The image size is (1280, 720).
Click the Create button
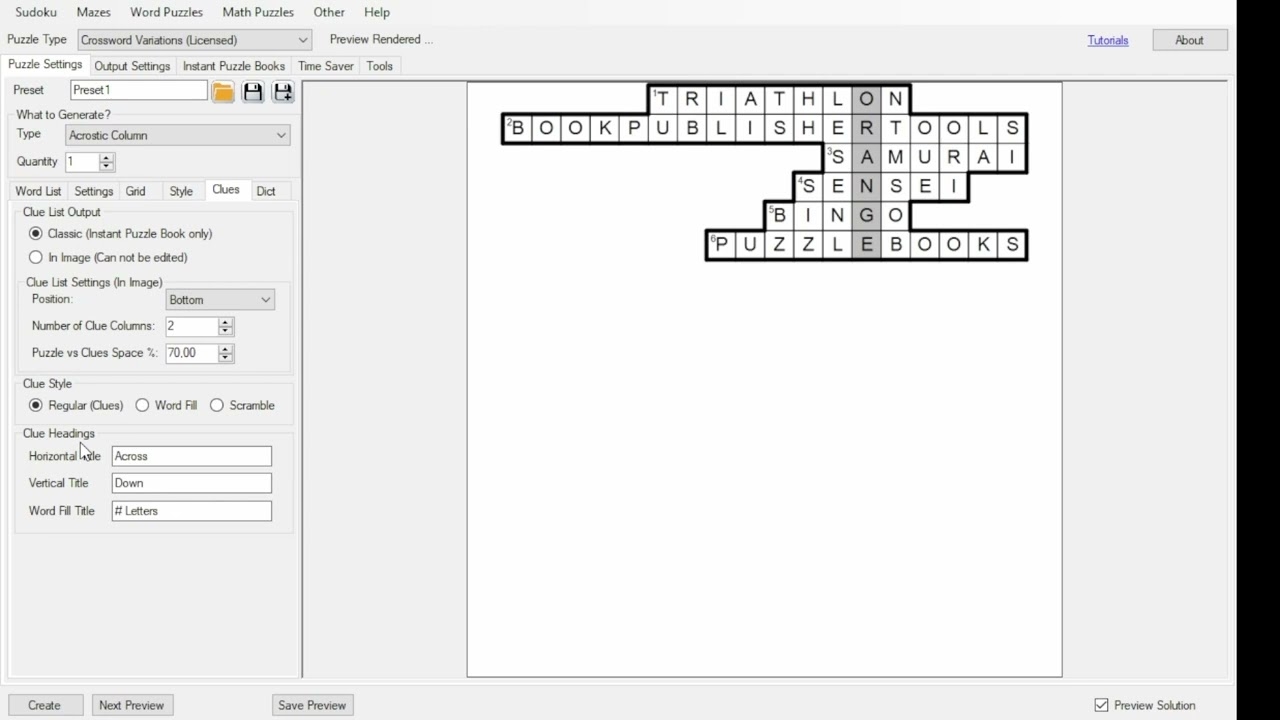[x=45, y=704]
